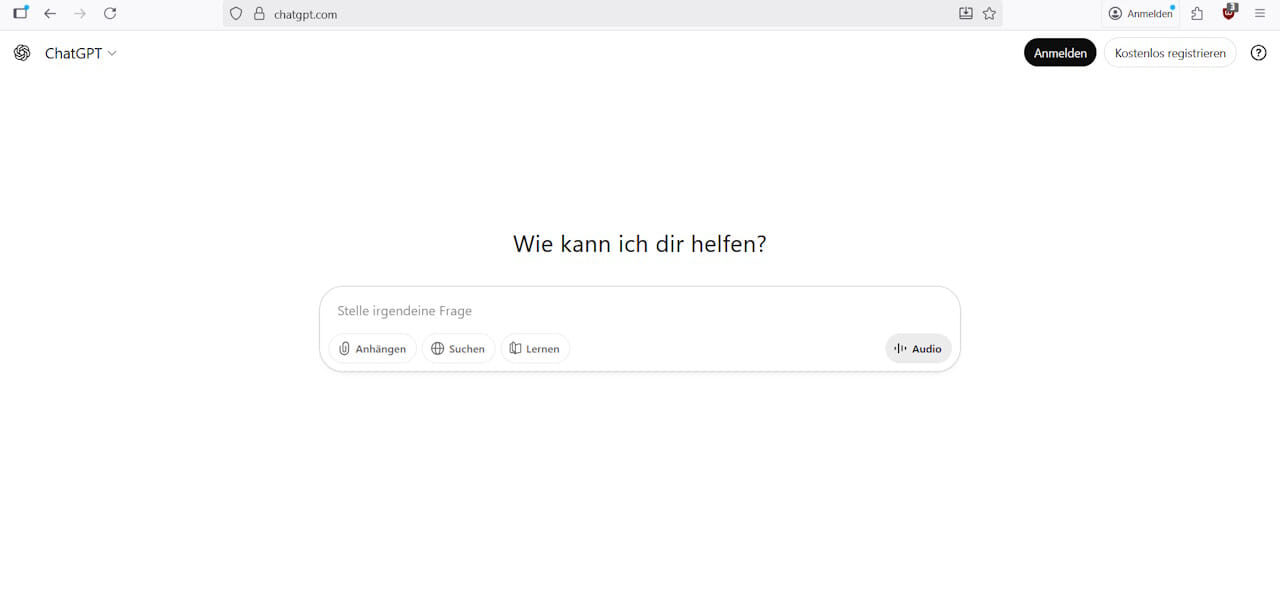1280x600 pixels.
Task: Open Firefox account menu via toolbar Anmelden
Action: (x=1139, y=13)
